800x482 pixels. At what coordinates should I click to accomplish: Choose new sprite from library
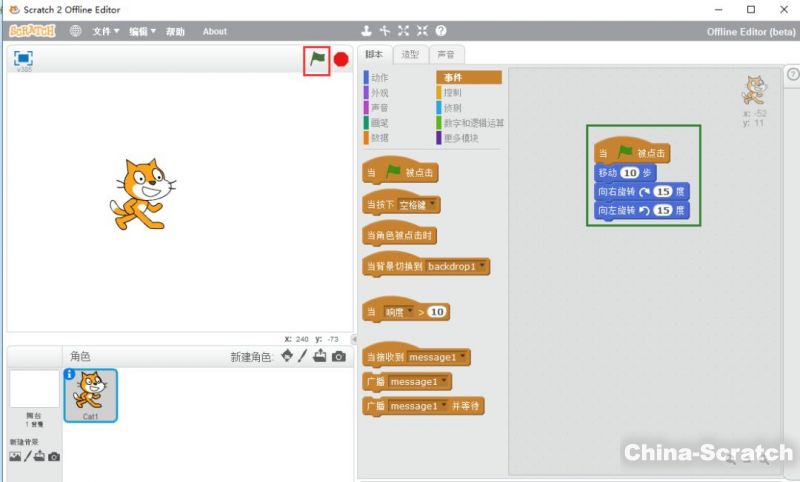tap(288, 357)
